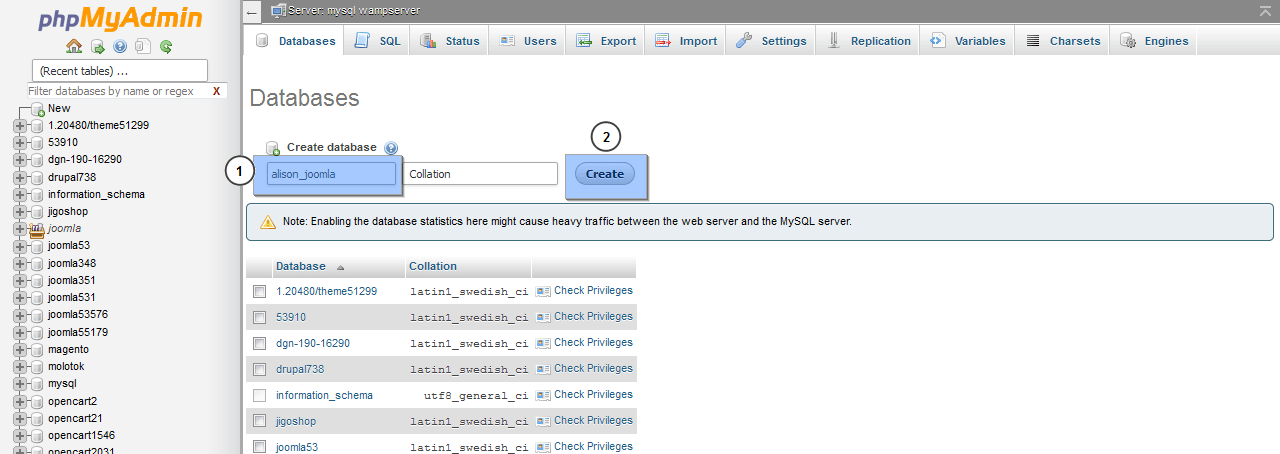
Task: Clear the database filter with the red X
Action: pos(216,91)
